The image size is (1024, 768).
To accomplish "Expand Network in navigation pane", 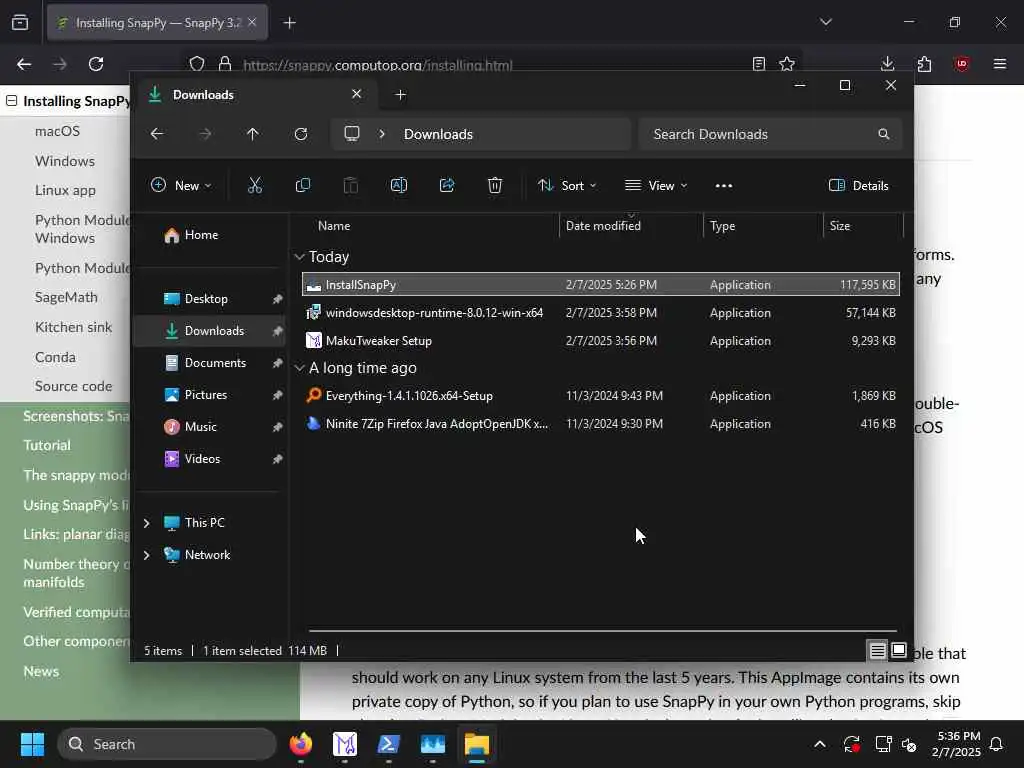I will coord(146,554).
